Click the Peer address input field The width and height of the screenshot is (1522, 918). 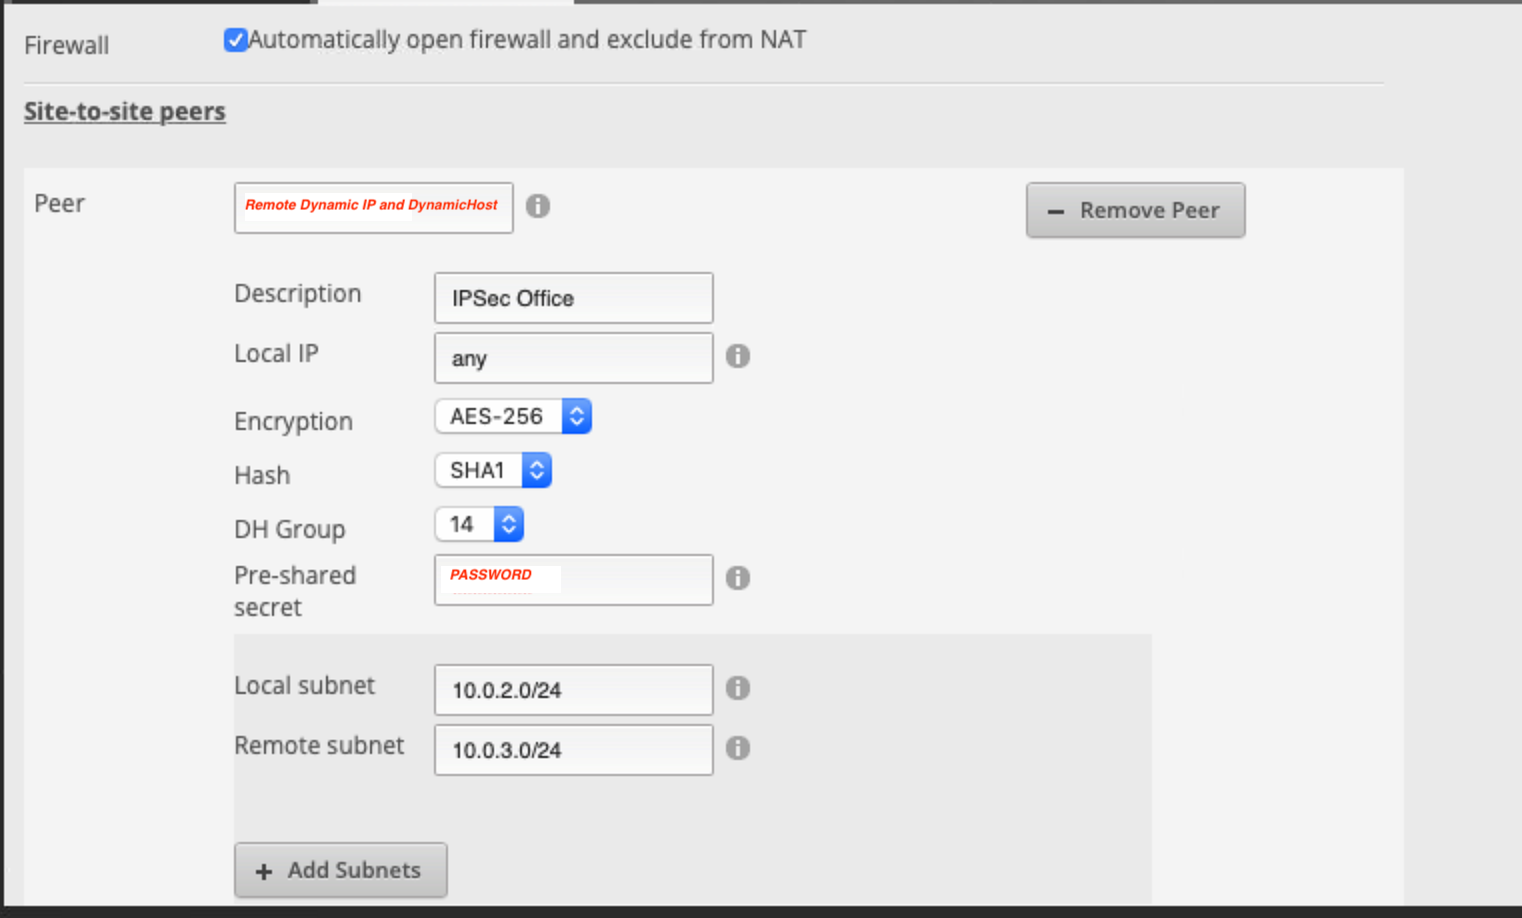click(373, 208)
